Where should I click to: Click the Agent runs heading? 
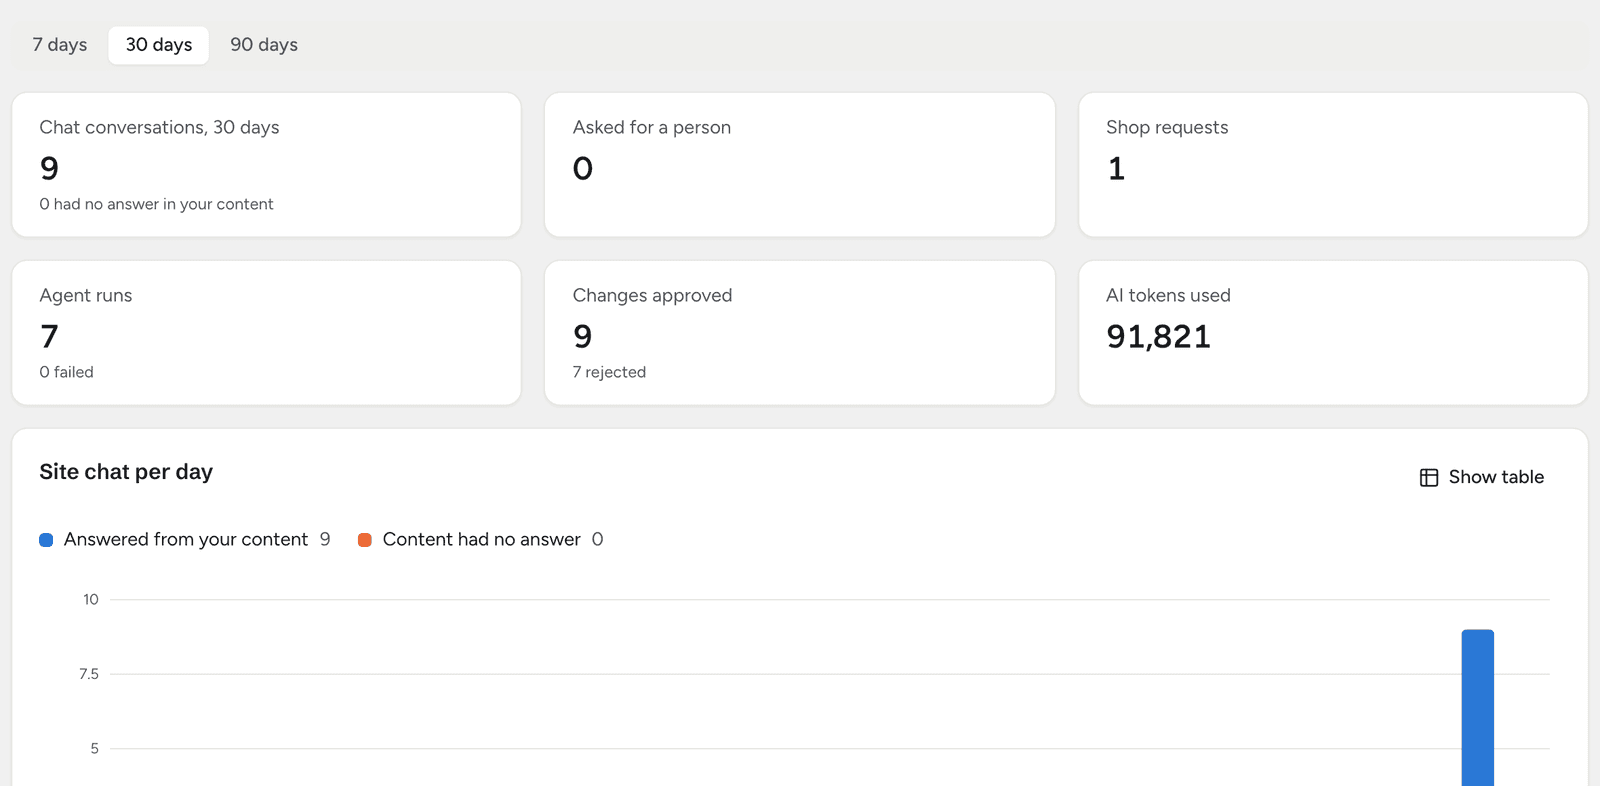tap(86, 295)
